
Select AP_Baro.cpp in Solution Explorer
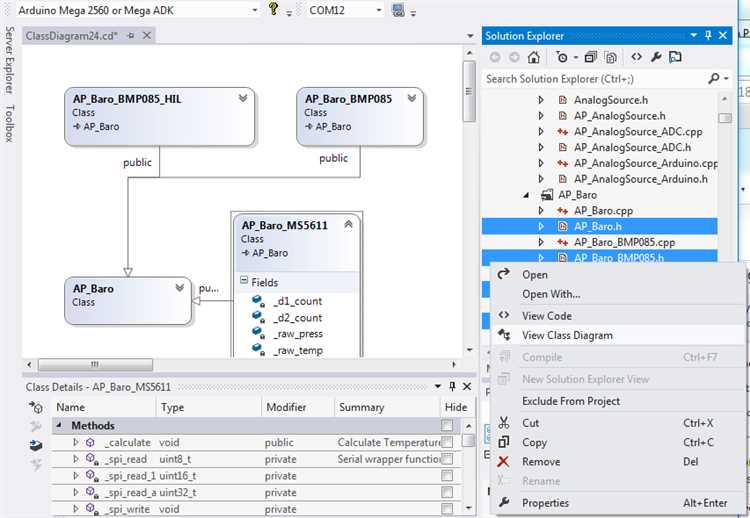603,210
